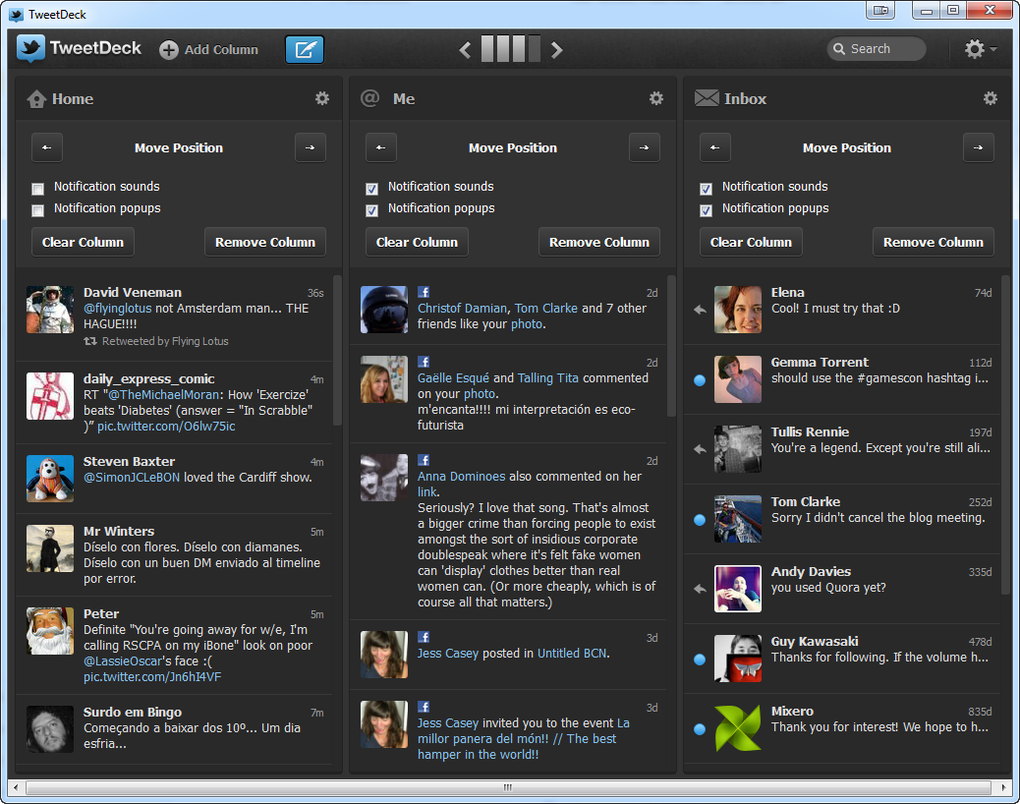Click Facebook icon on Jess Casey posted notification
Image resolution: width=1020 pixels, height=804 pixels.
[423, 637]
